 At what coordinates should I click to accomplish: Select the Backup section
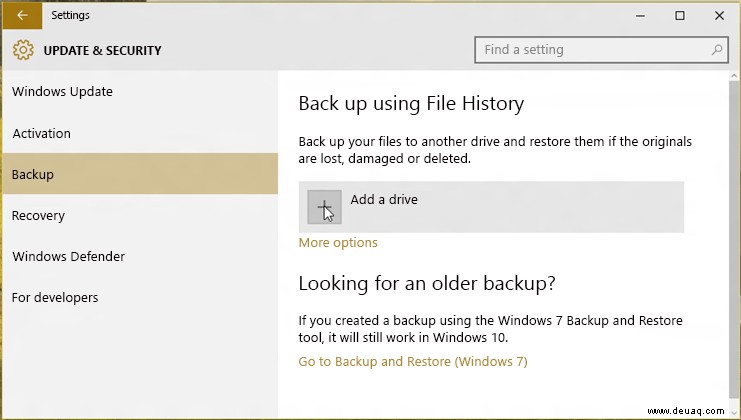coord(140,174)
